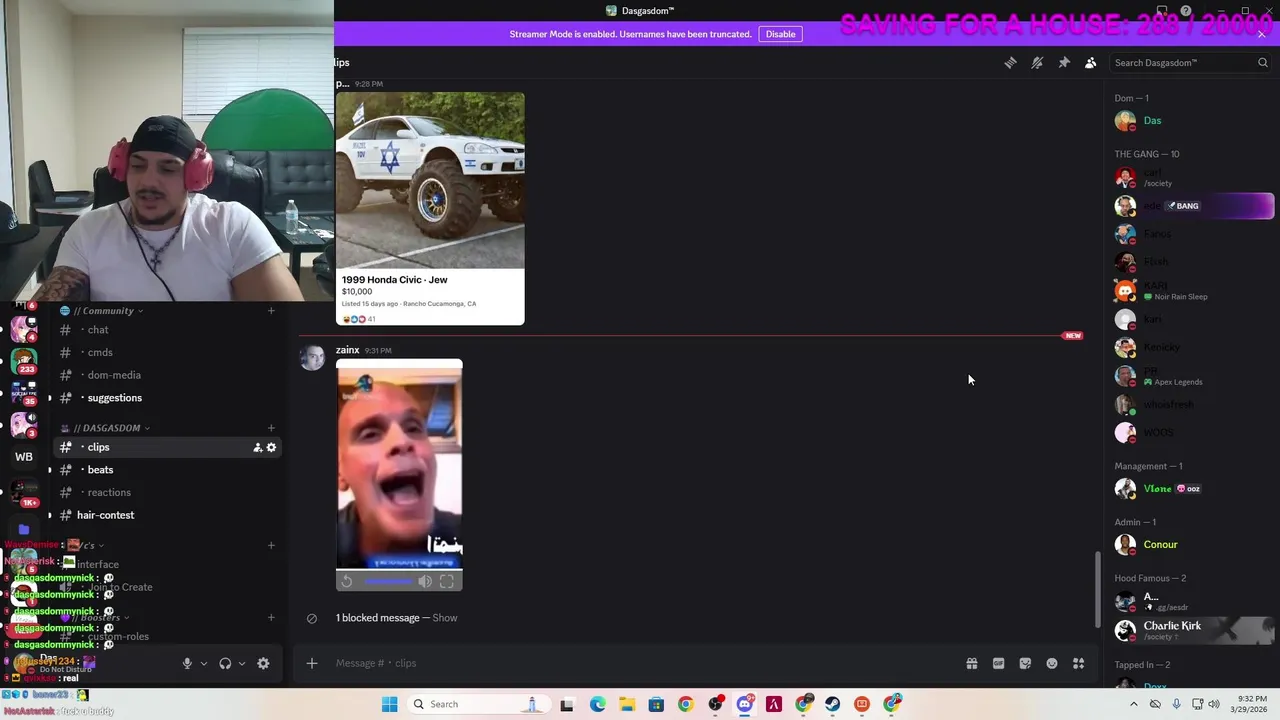
Task: Mute the microphone in user panel
Action: click(187, 663)
